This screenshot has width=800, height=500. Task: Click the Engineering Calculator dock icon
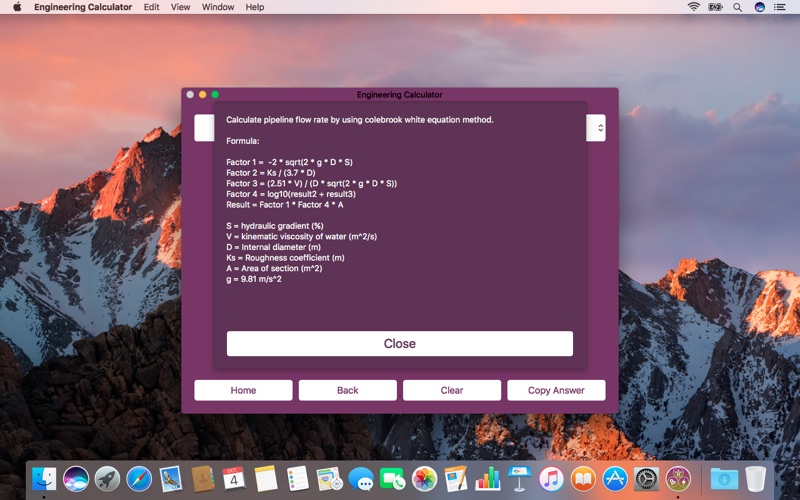click(678, 479)
